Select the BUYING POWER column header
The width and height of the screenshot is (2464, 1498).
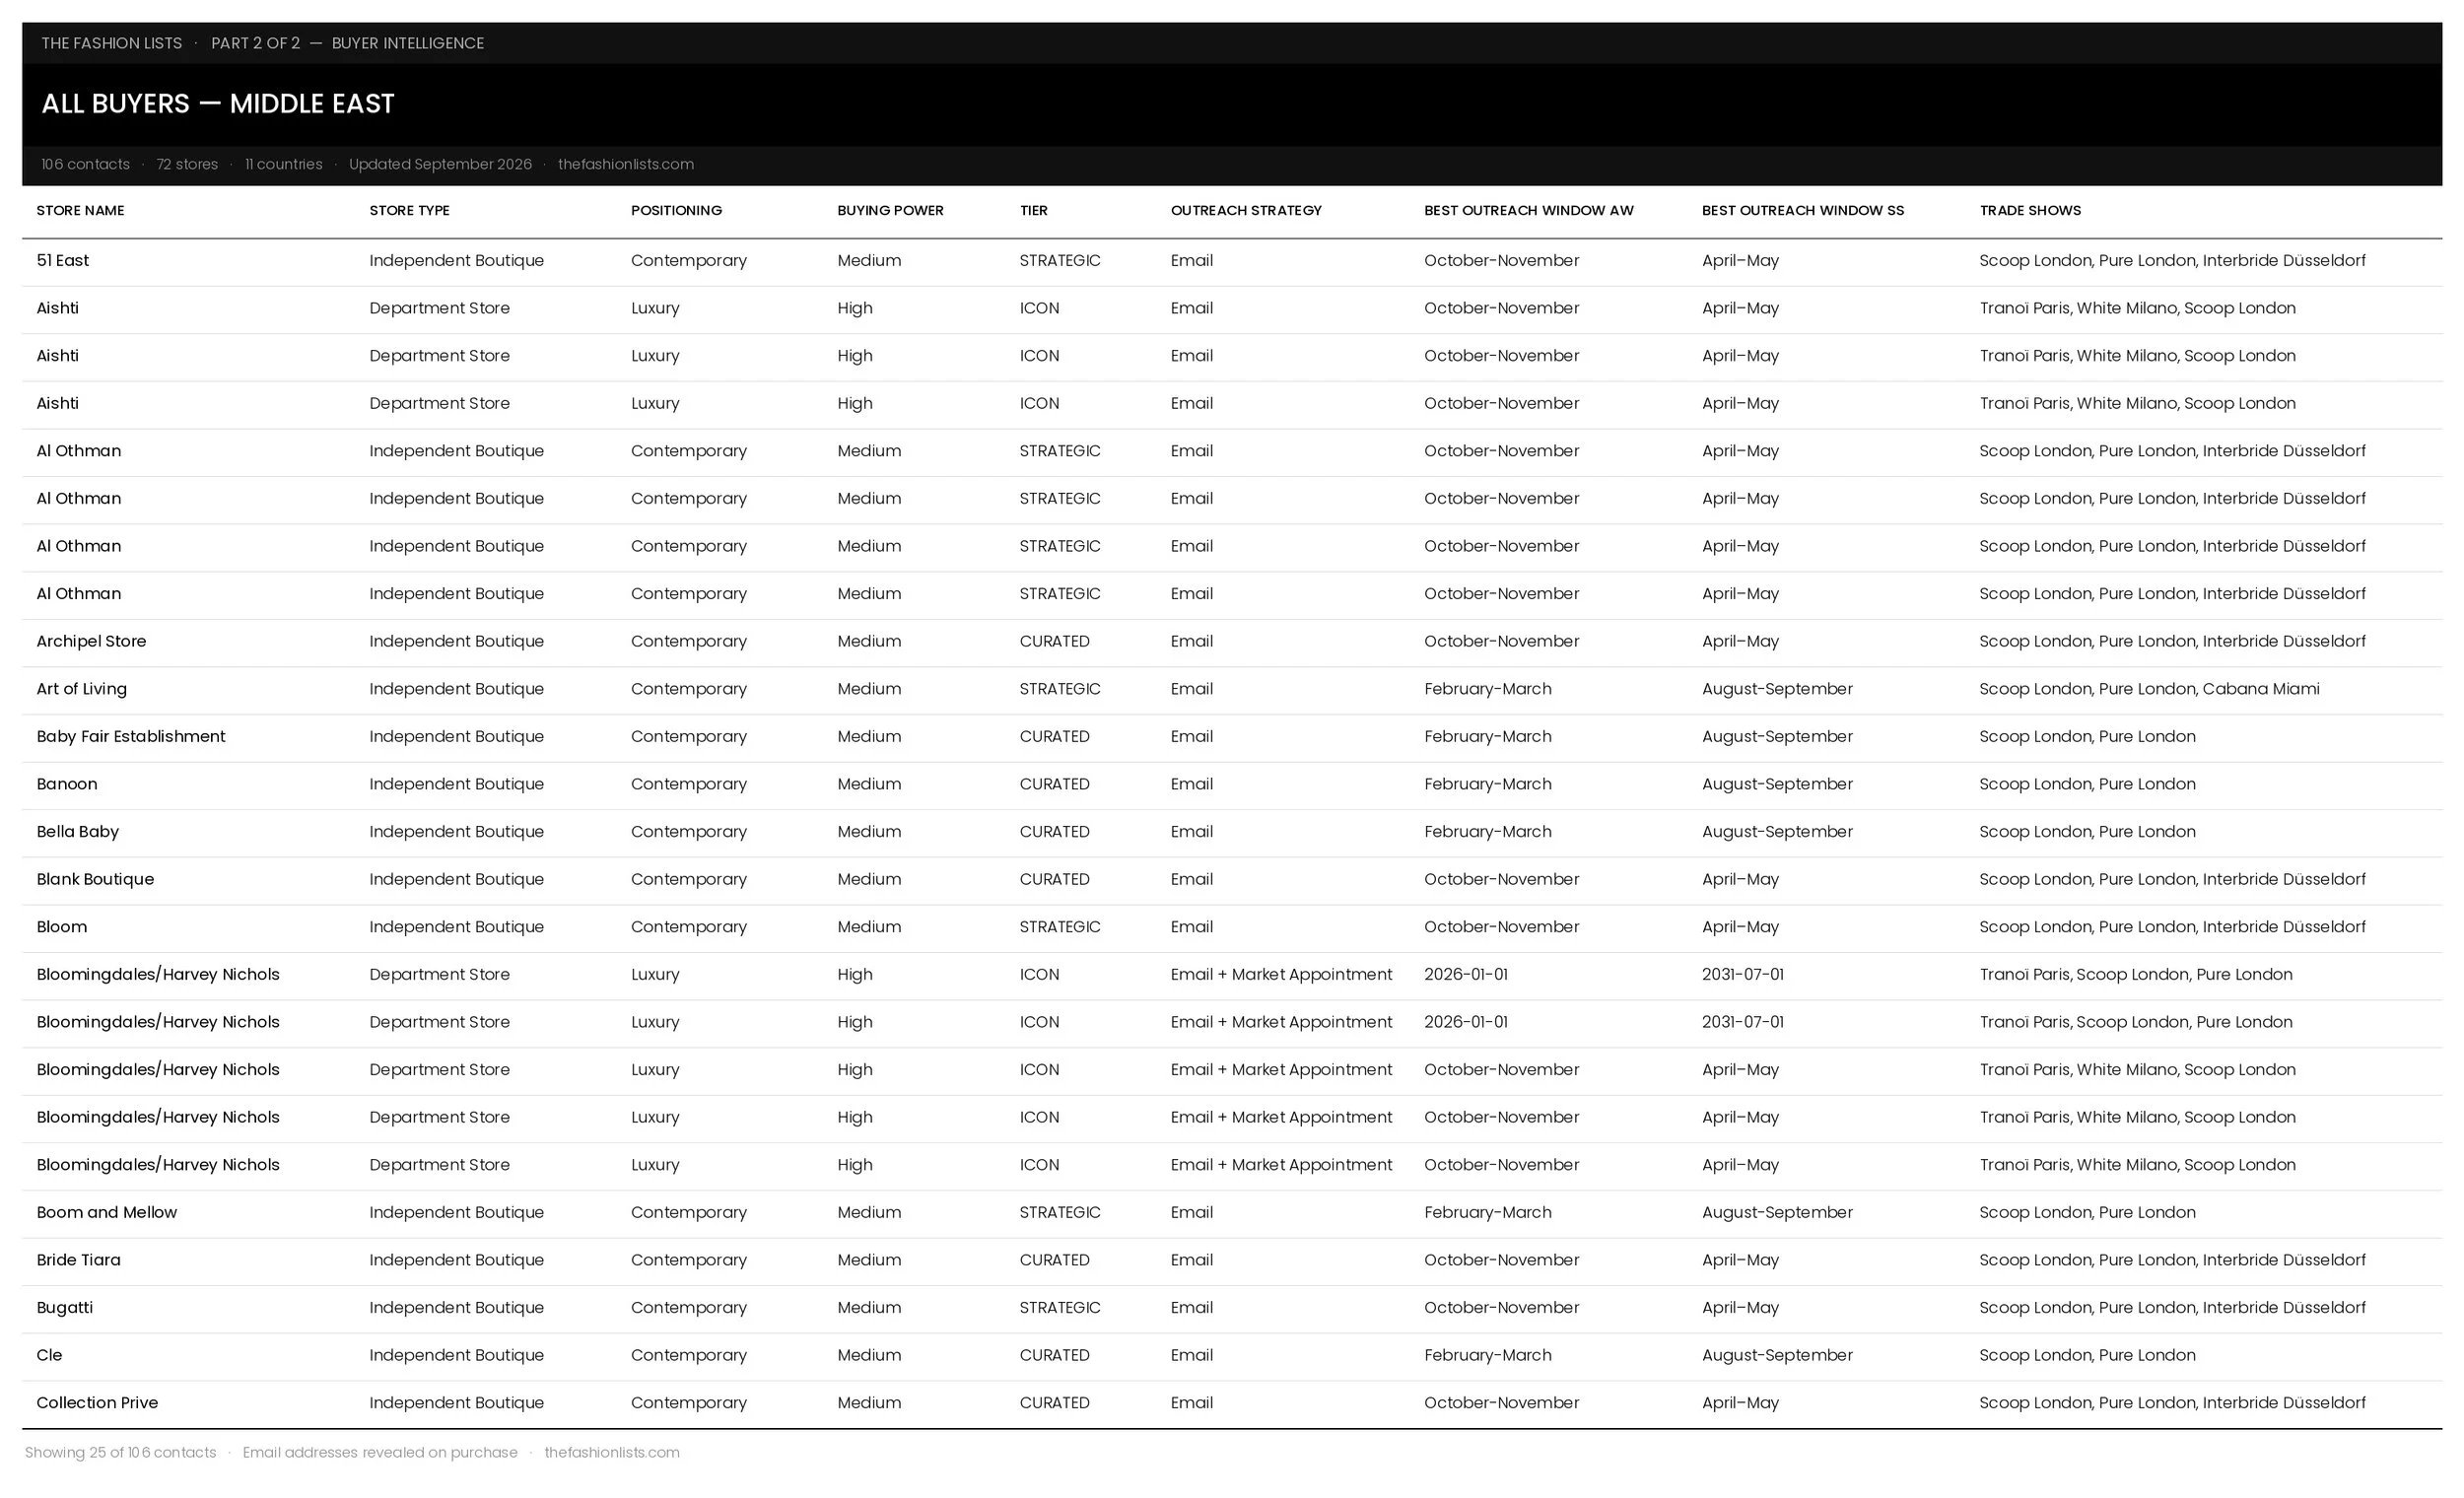click(890, 210)
